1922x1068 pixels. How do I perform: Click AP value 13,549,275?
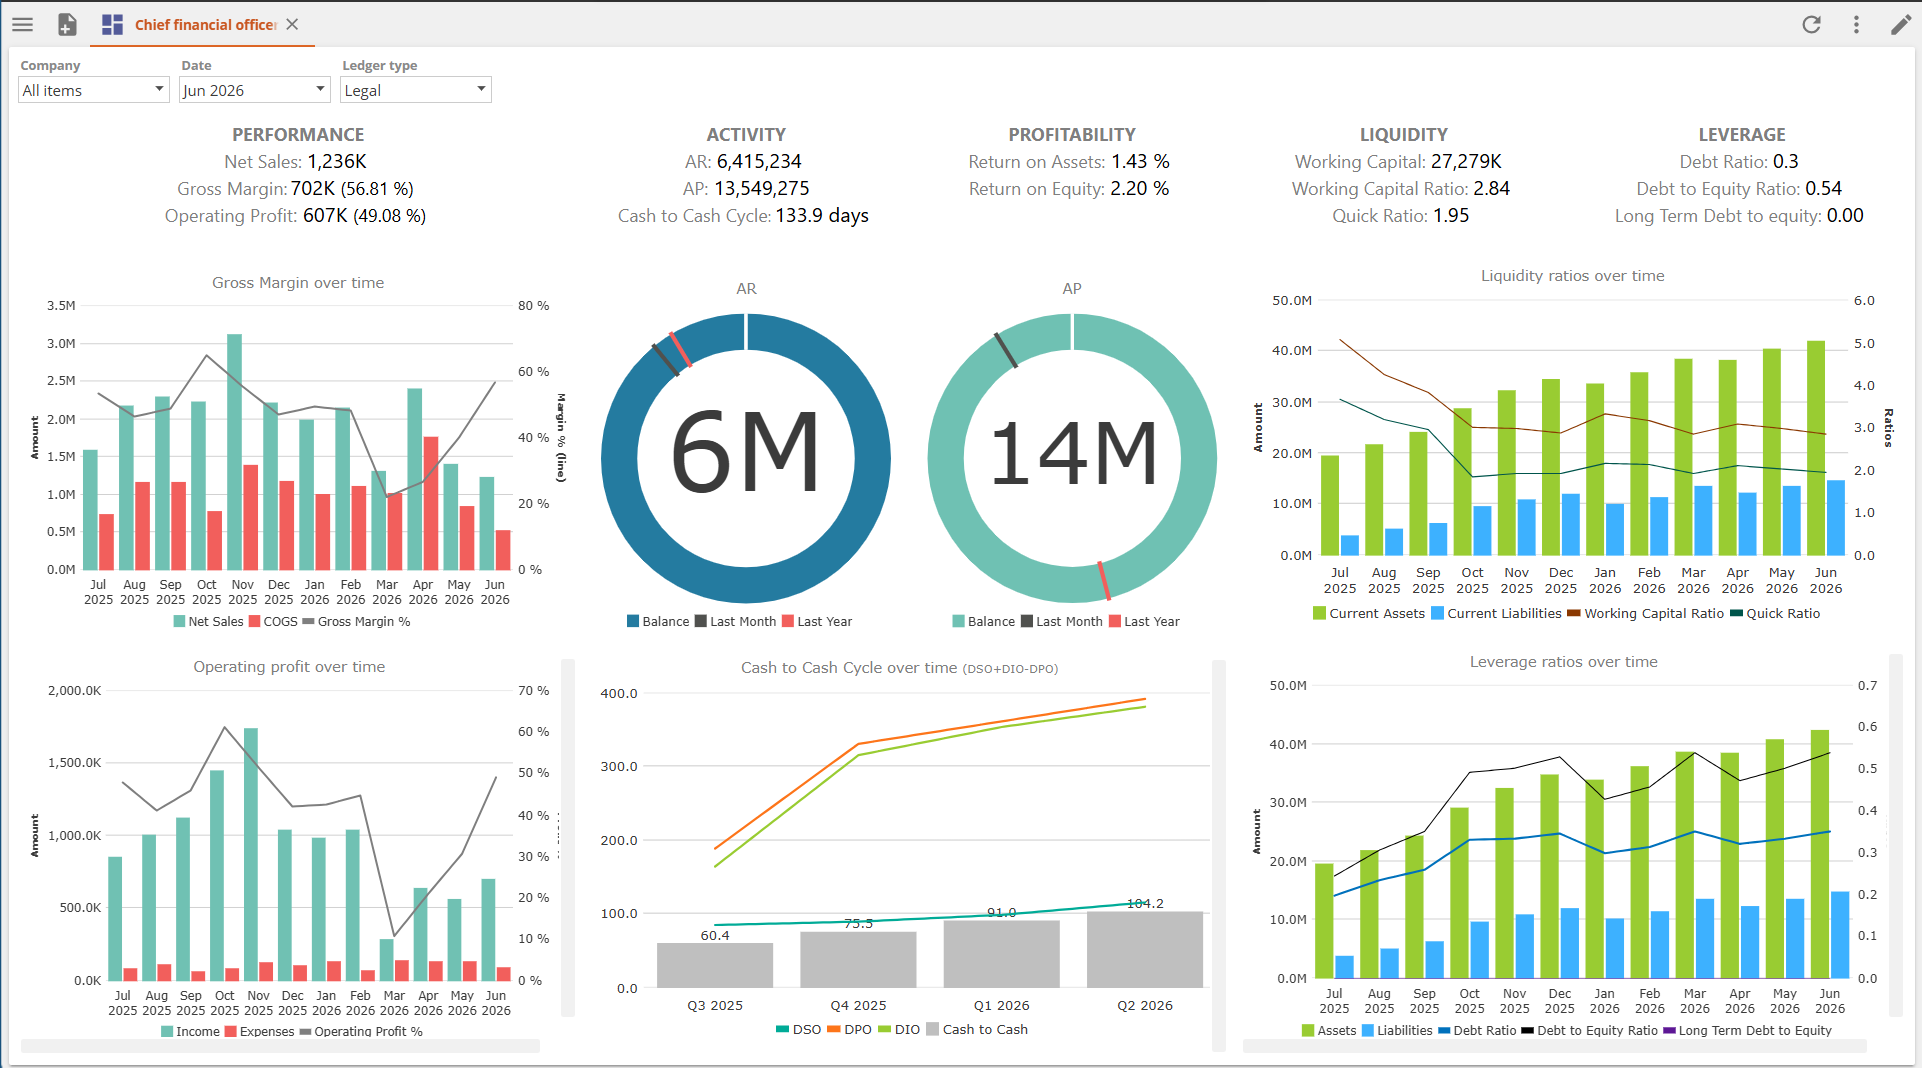(762, 189)
